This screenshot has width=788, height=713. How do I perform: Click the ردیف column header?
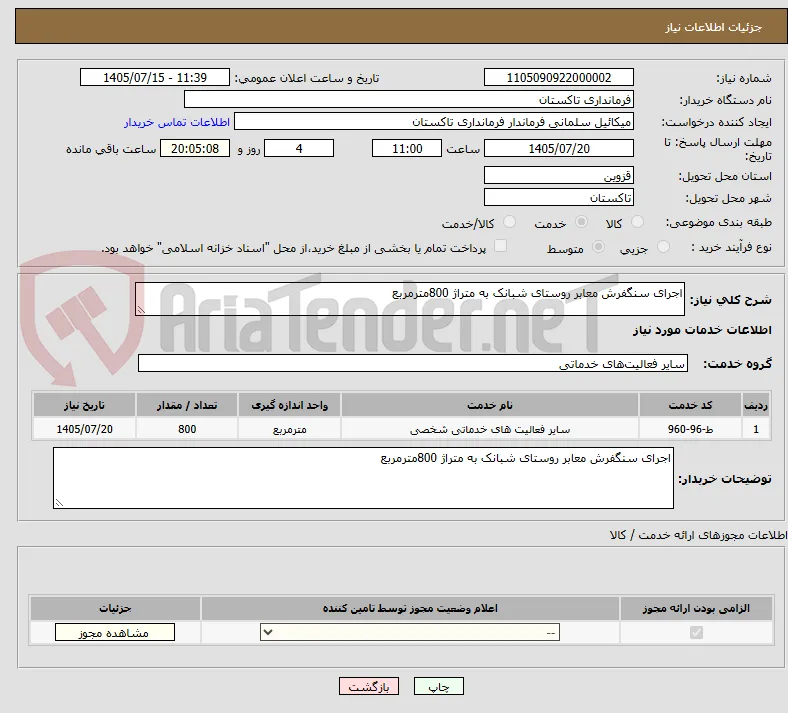pyautogui.click(x=756, y=405)
